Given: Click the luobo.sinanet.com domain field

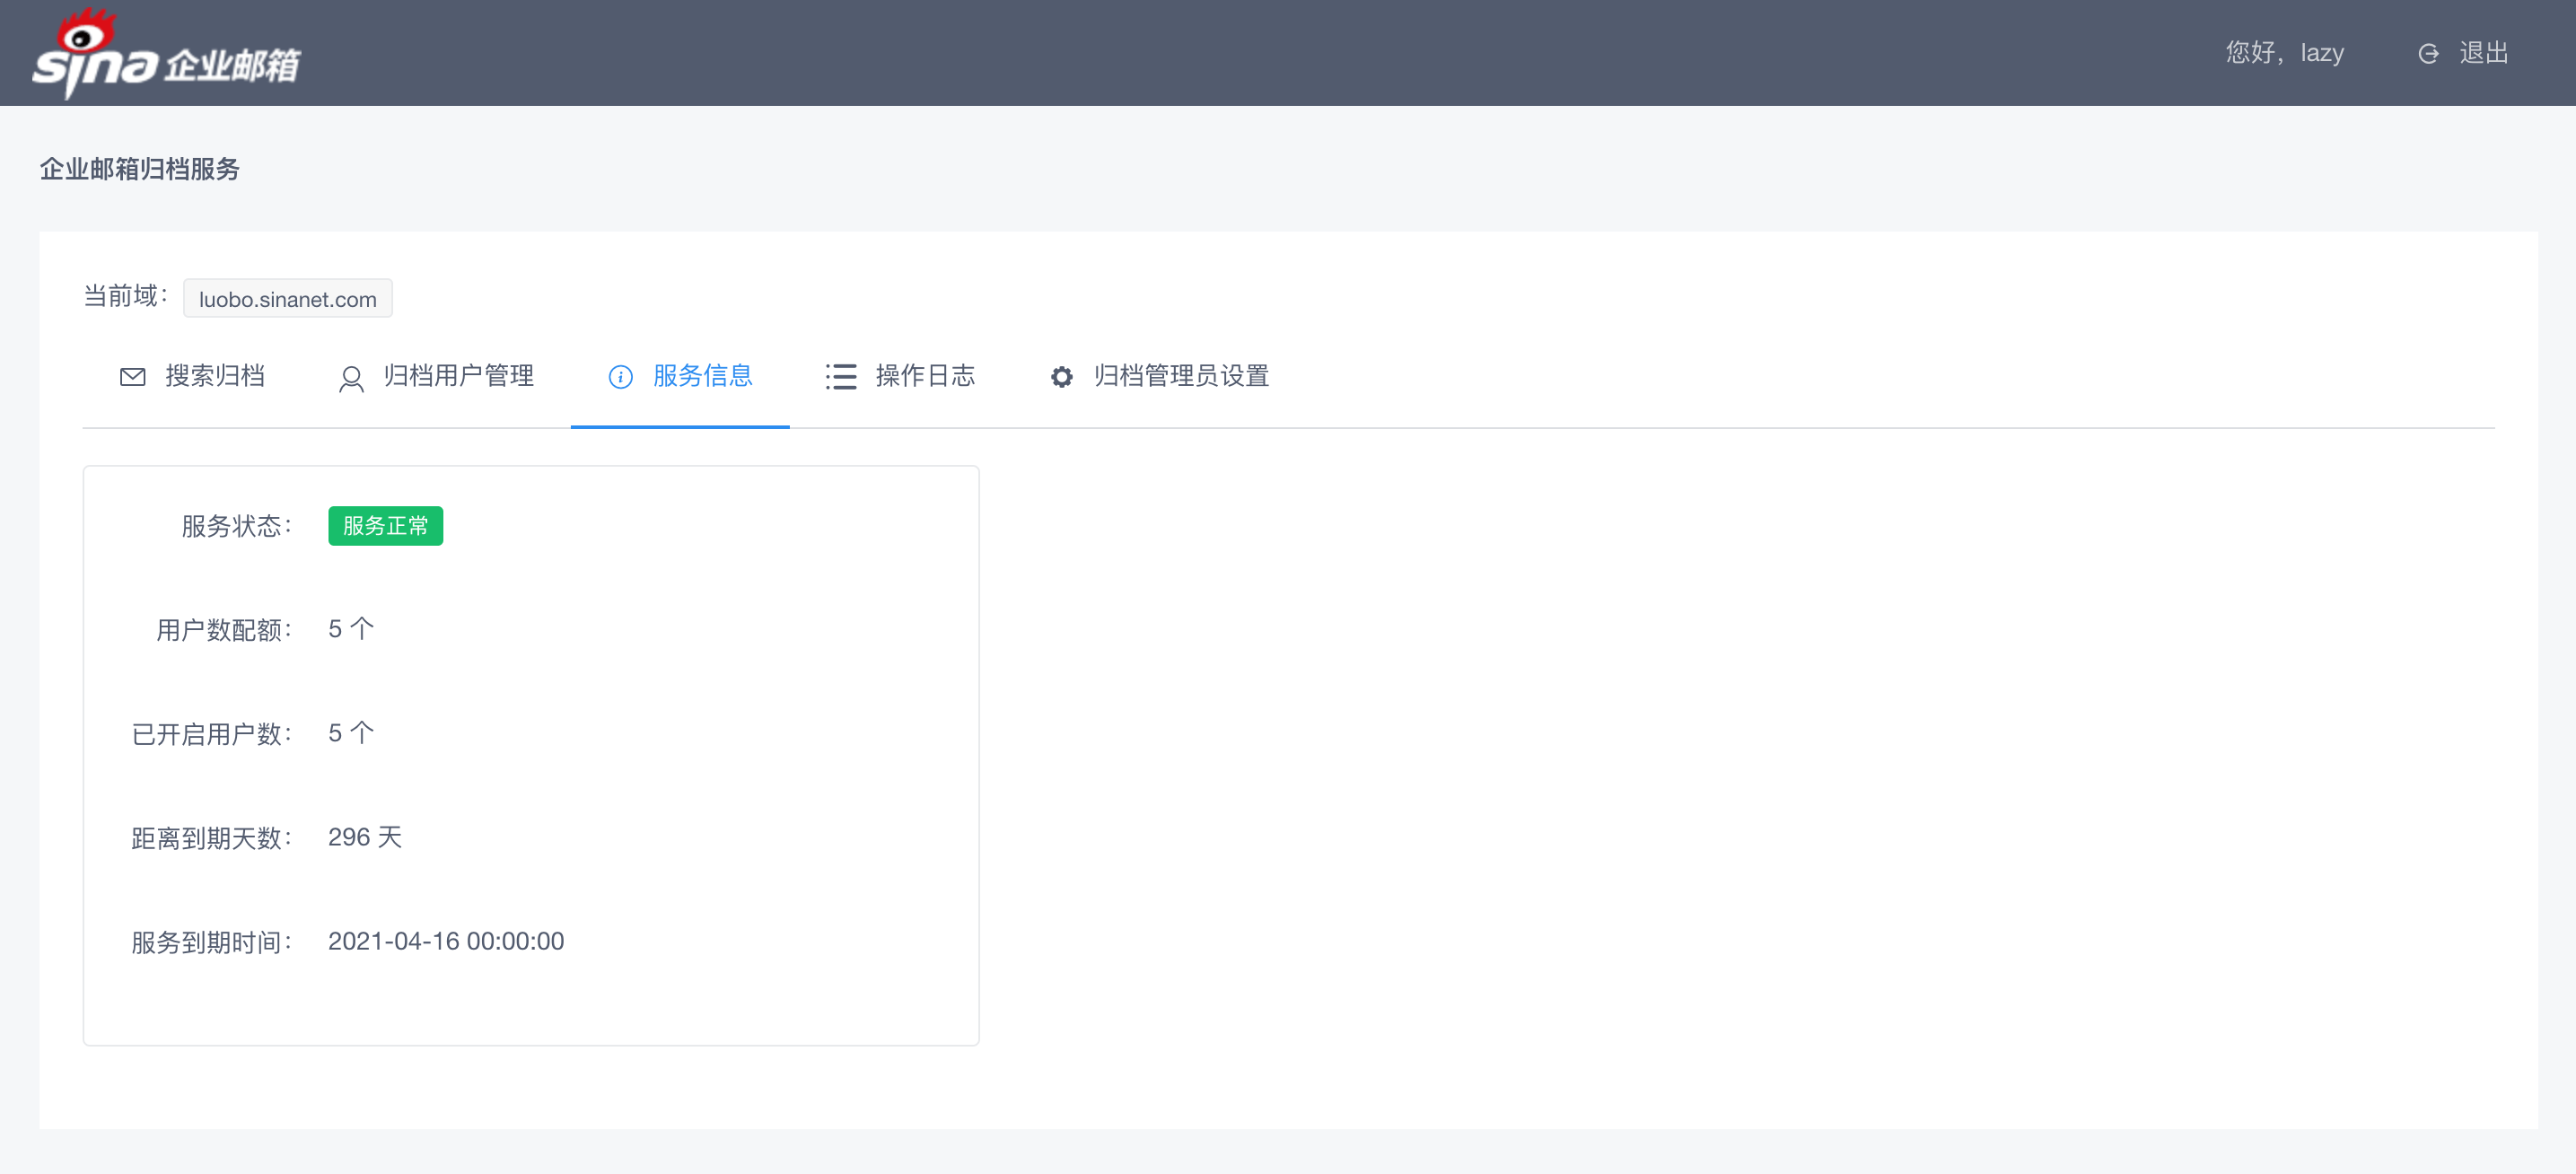Looking at the screenshot, I should [288, 299].
